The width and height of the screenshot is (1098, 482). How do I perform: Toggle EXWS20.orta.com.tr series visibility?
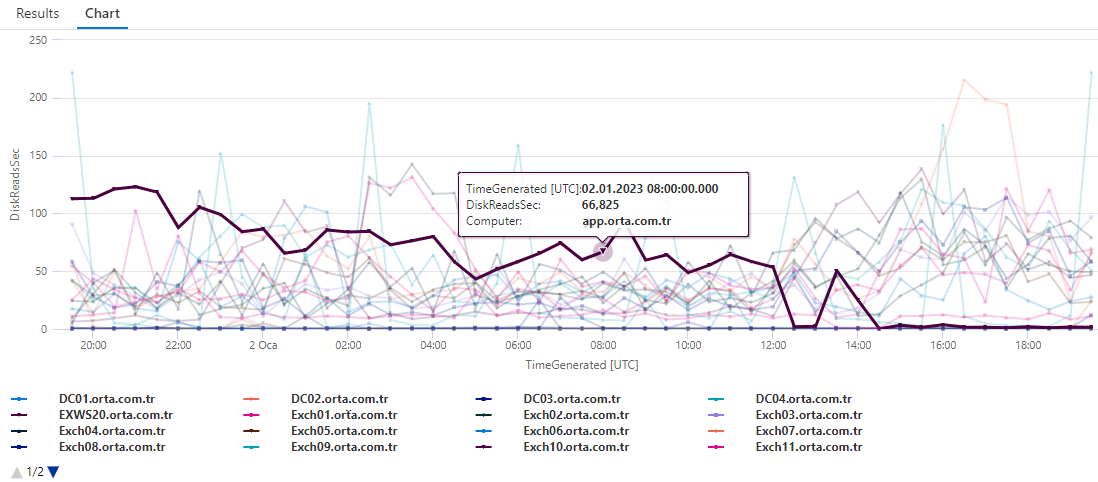pos(116,415)
